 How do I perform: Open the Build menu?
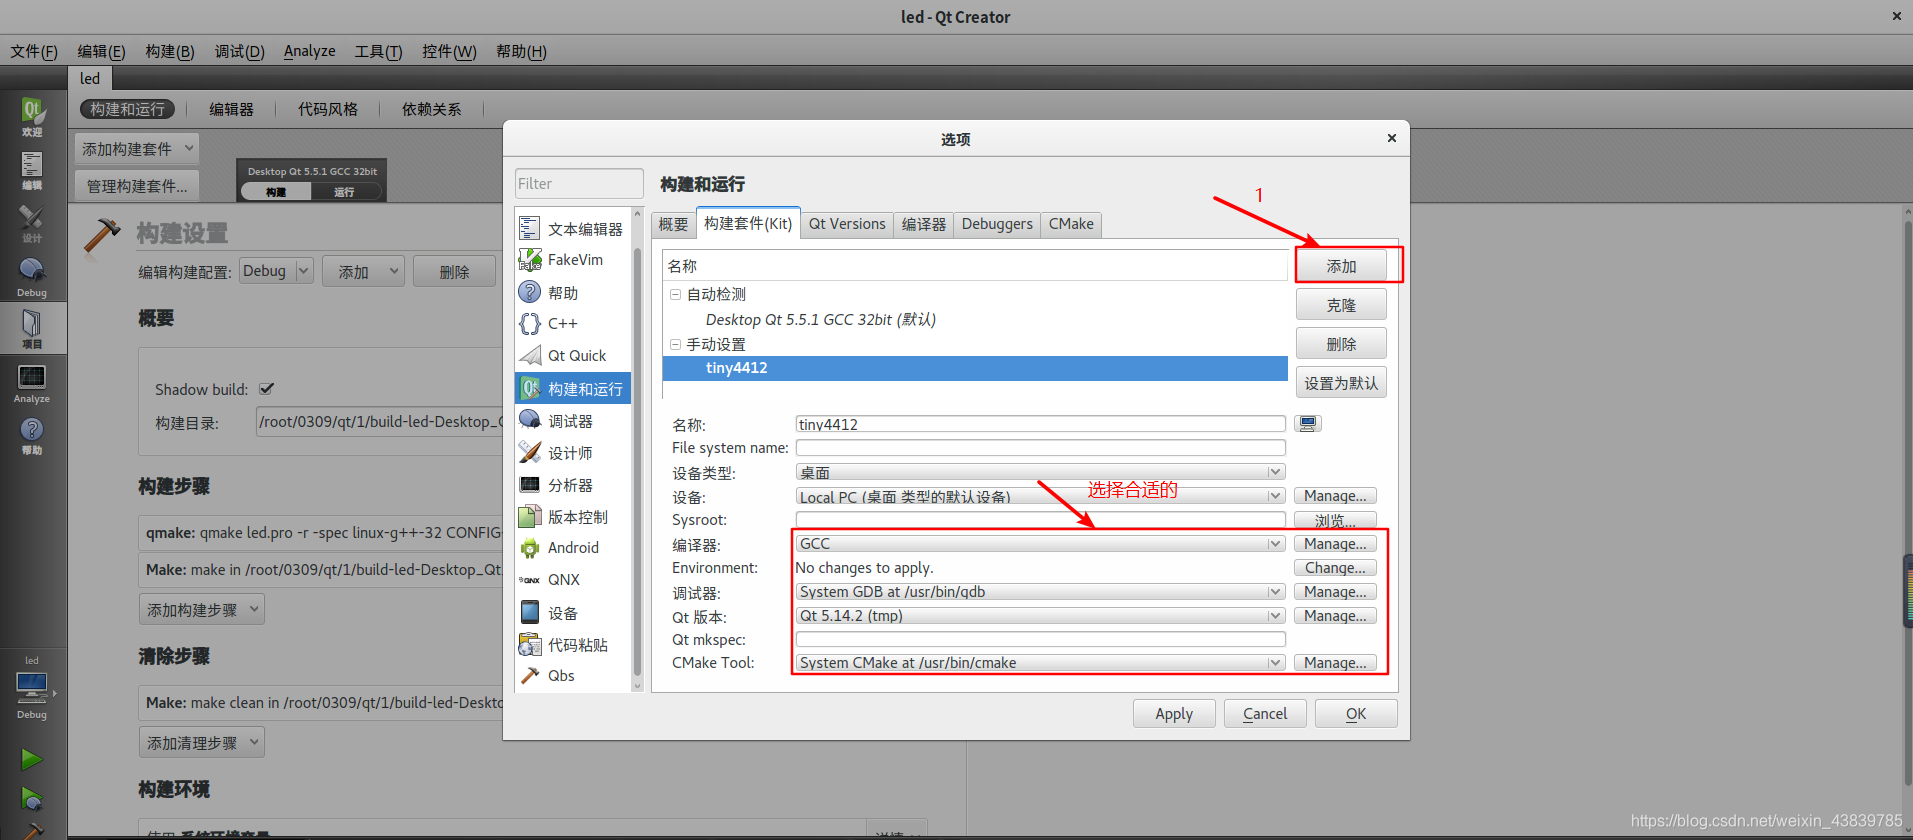(169, 51)
